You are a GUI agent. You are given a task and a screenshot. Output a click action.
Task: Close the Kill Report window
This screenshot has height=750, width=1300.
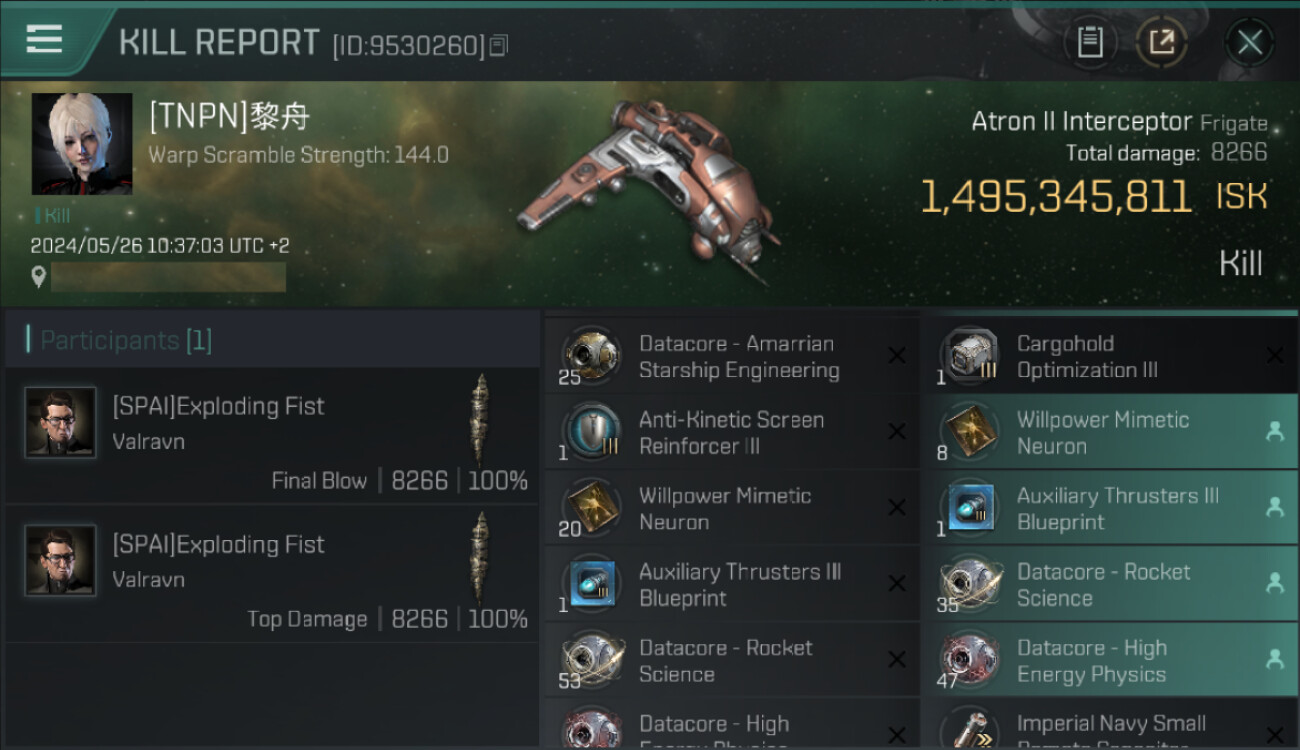tap(1249, 42)
